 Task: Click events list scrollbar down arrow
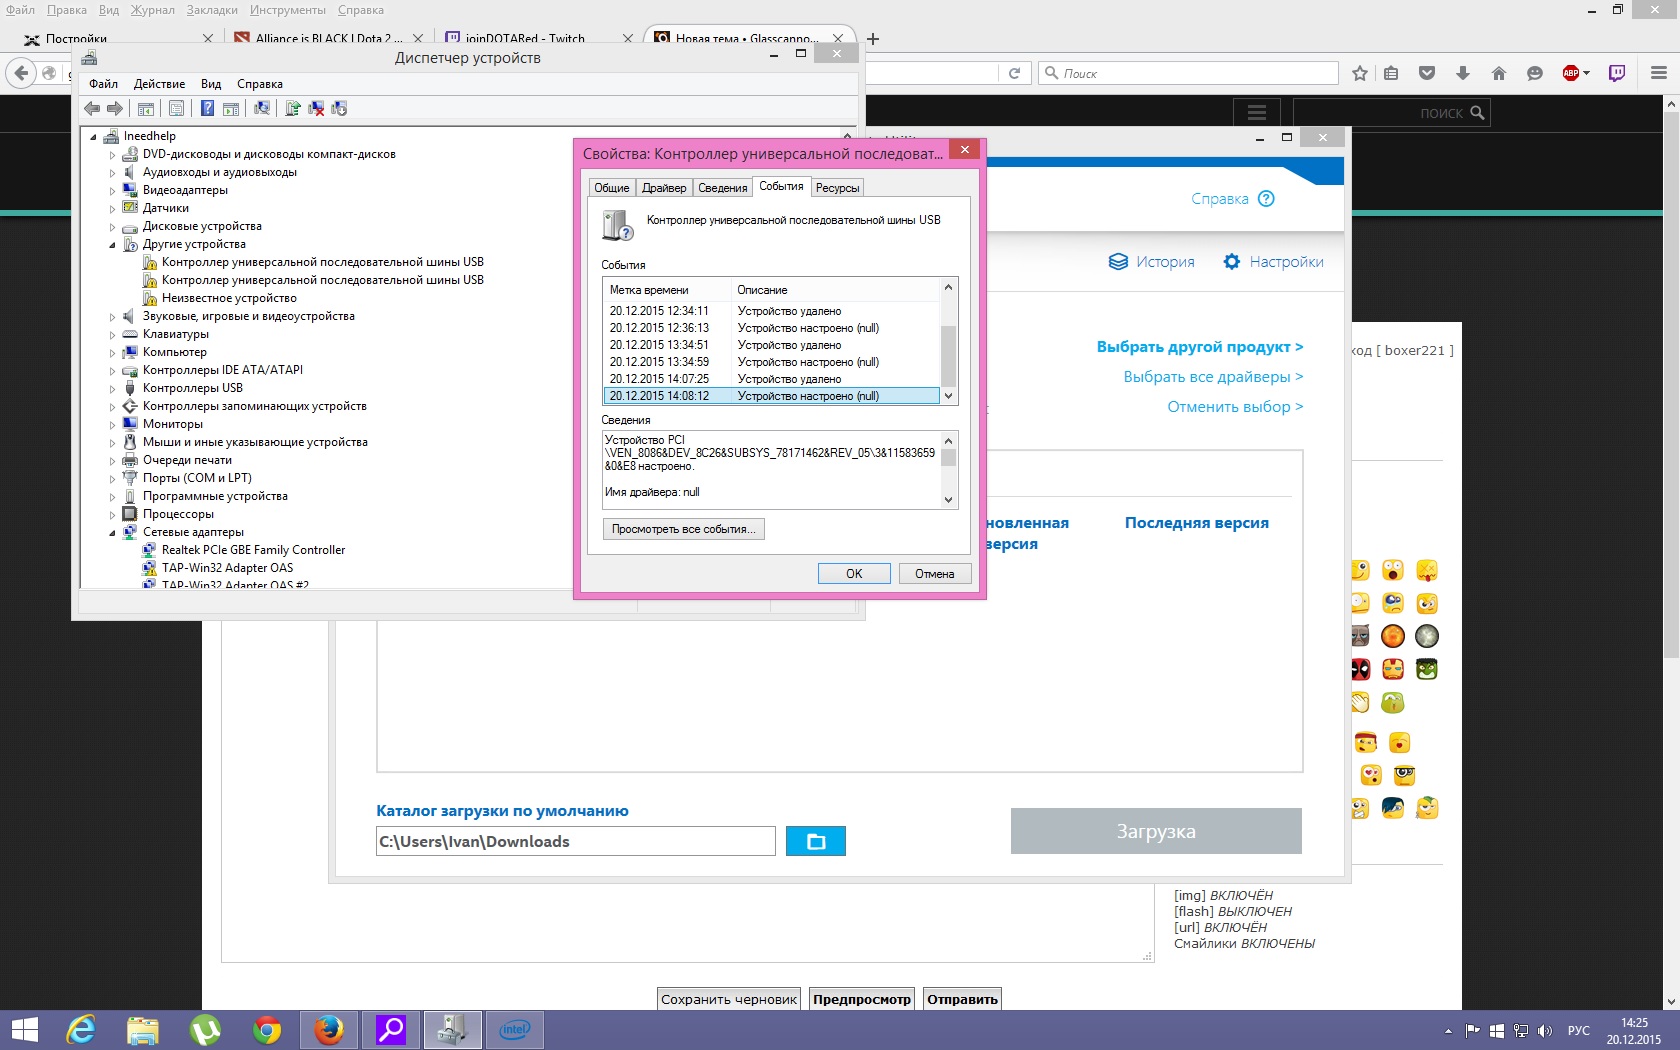pos(949,397)
